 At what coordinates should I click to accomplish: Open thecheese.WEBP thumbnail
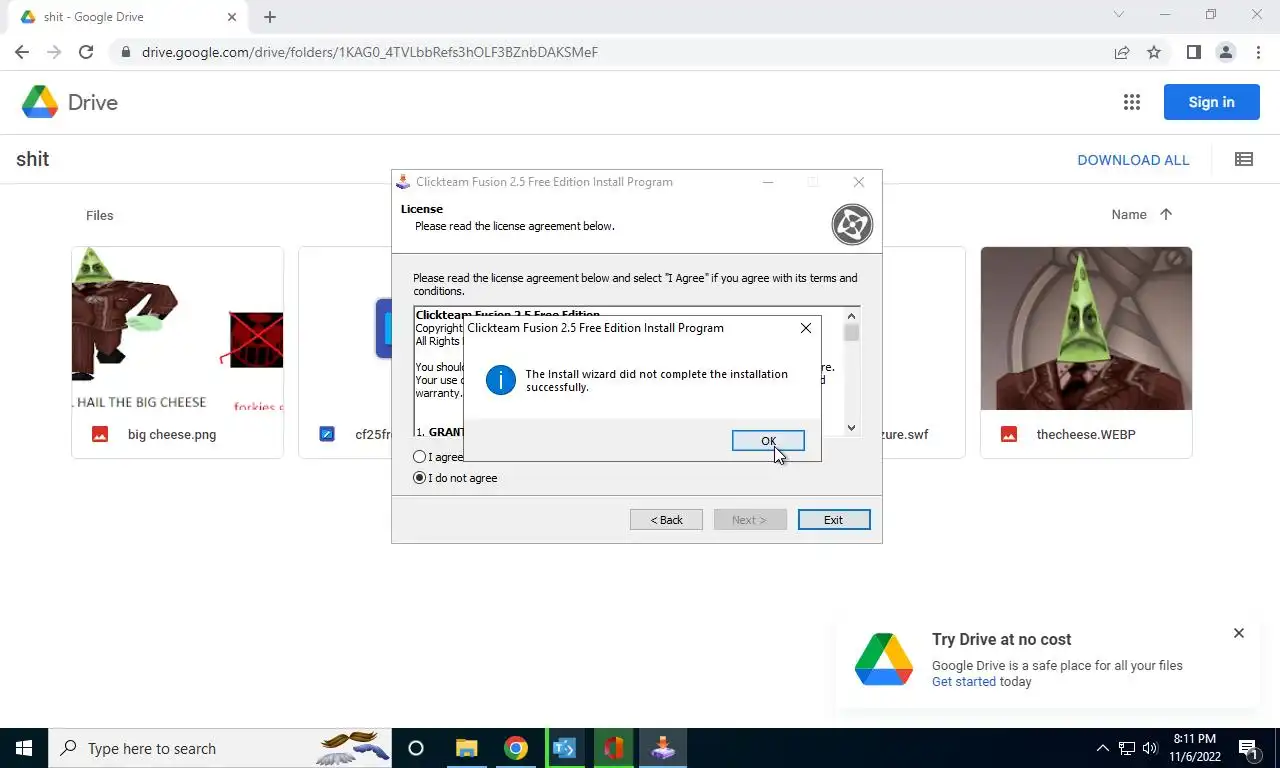click(x=1086, y=329)
